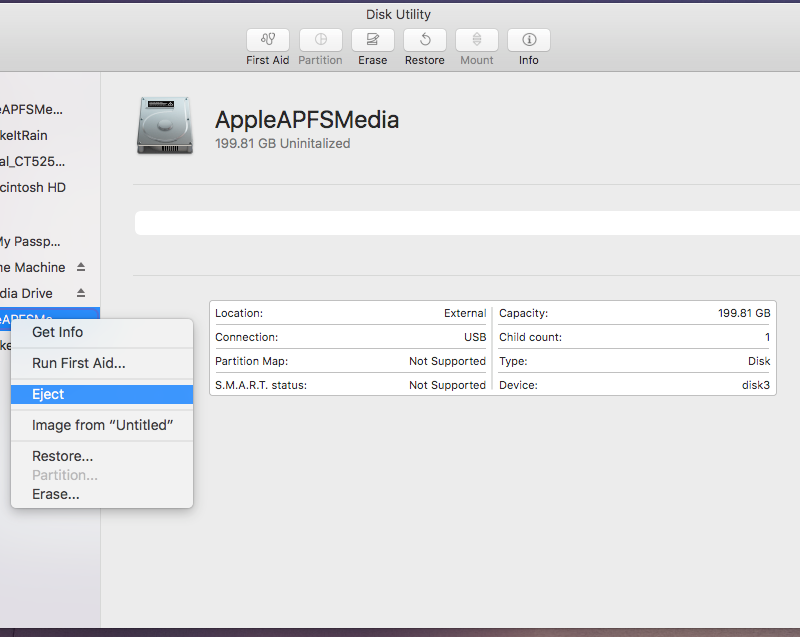This screenshot has height=637, width=800.
Task: Click the Device value "disk3"
Action: pos(756,385)
